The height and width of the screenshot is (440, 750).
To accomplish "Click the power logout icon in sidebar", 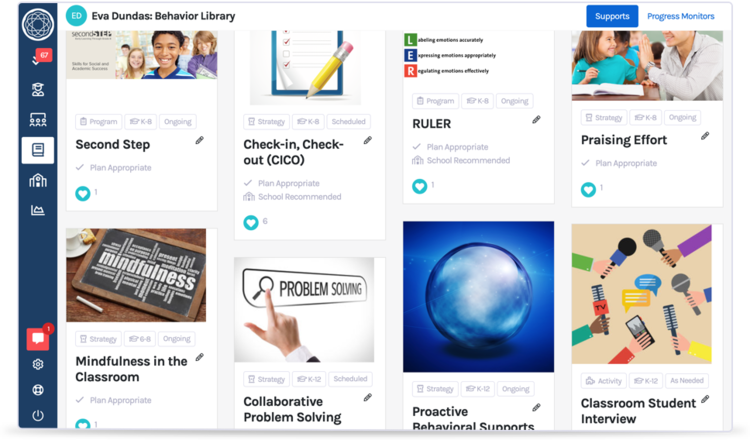I will tap(38, 415).
